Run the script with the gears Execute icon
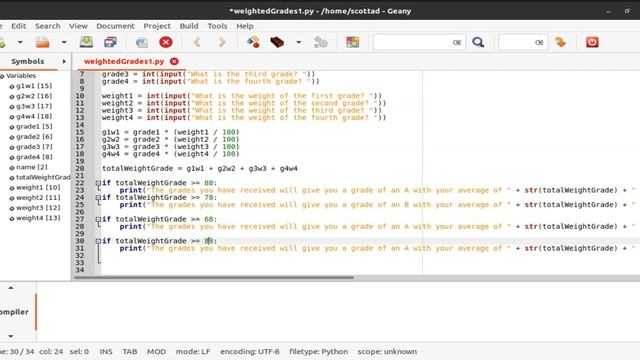 click(x=321, y=42)
